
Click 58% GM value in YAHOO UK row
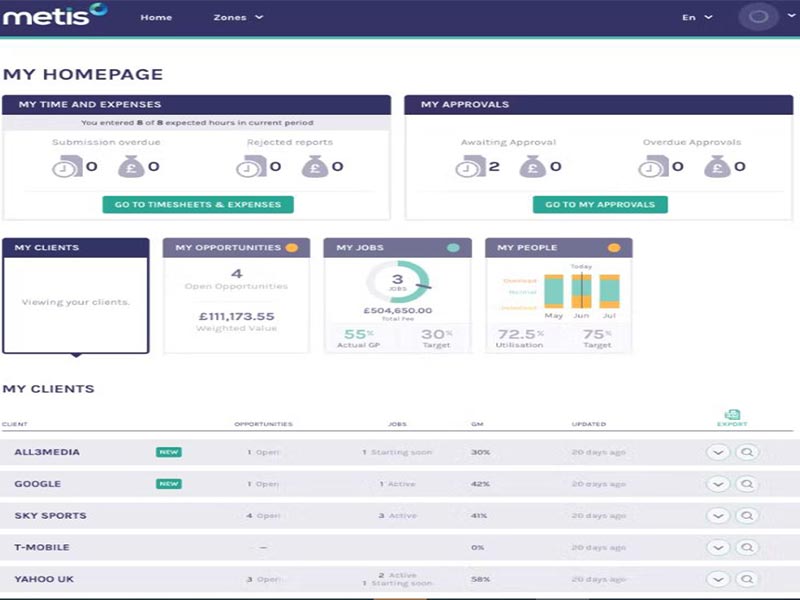[x=480, y=579]
